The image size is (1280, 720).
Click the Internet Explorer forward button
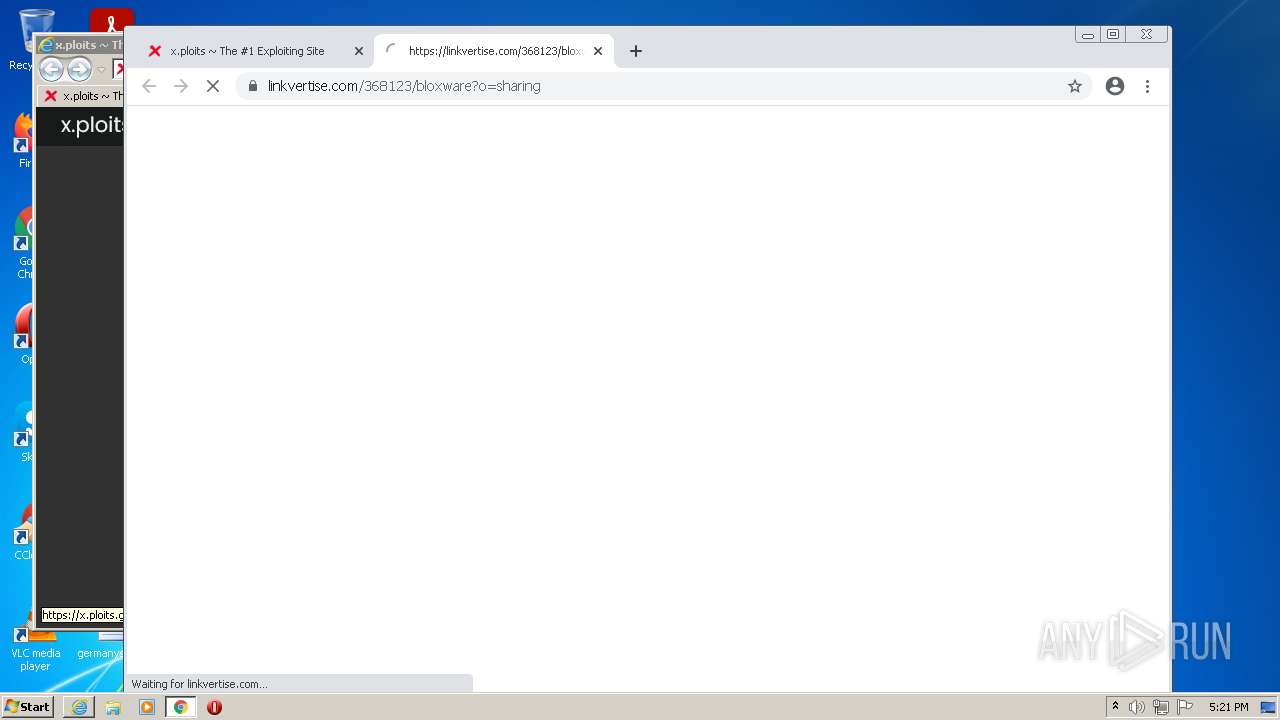point(79,69)
